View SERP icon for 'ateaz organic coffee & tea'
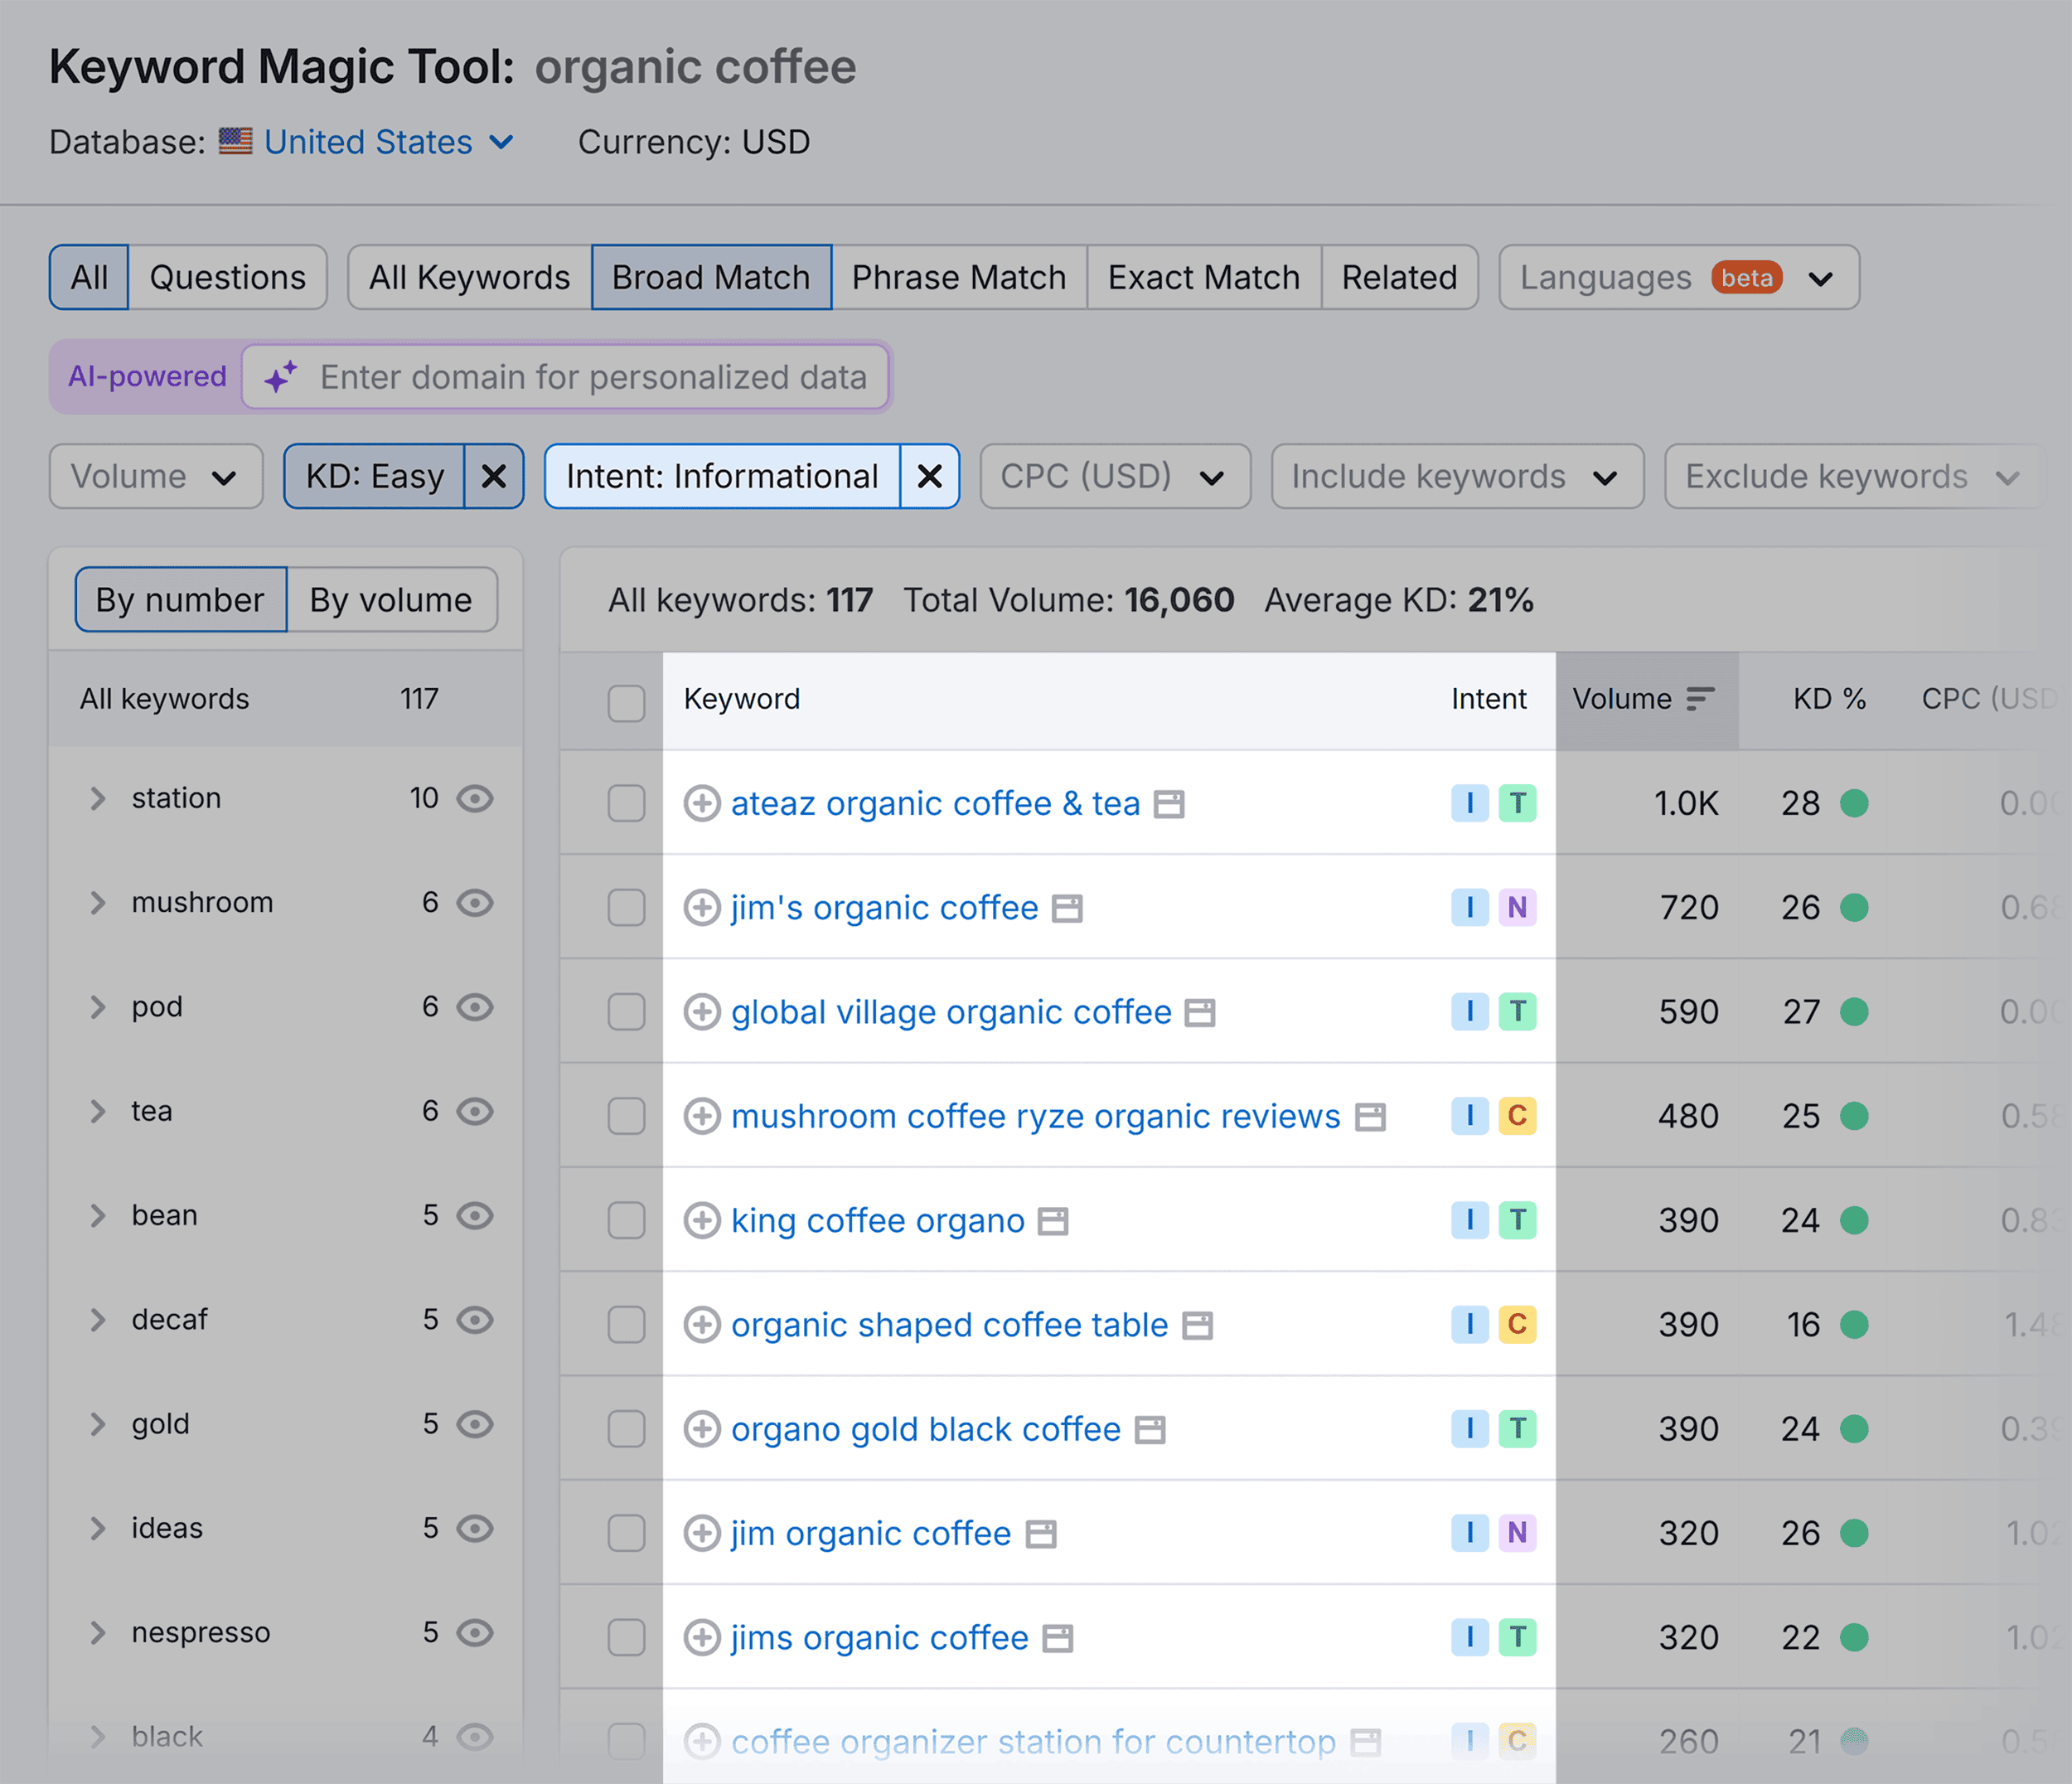 (1169, 804)
